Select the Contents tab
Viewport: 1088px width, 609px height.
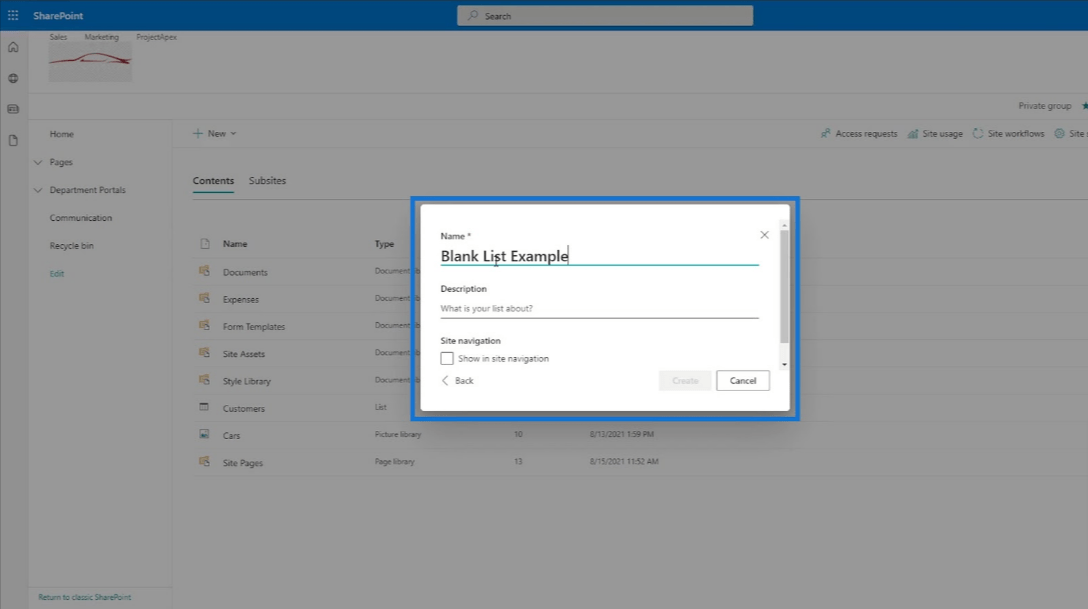click(213, 181)
